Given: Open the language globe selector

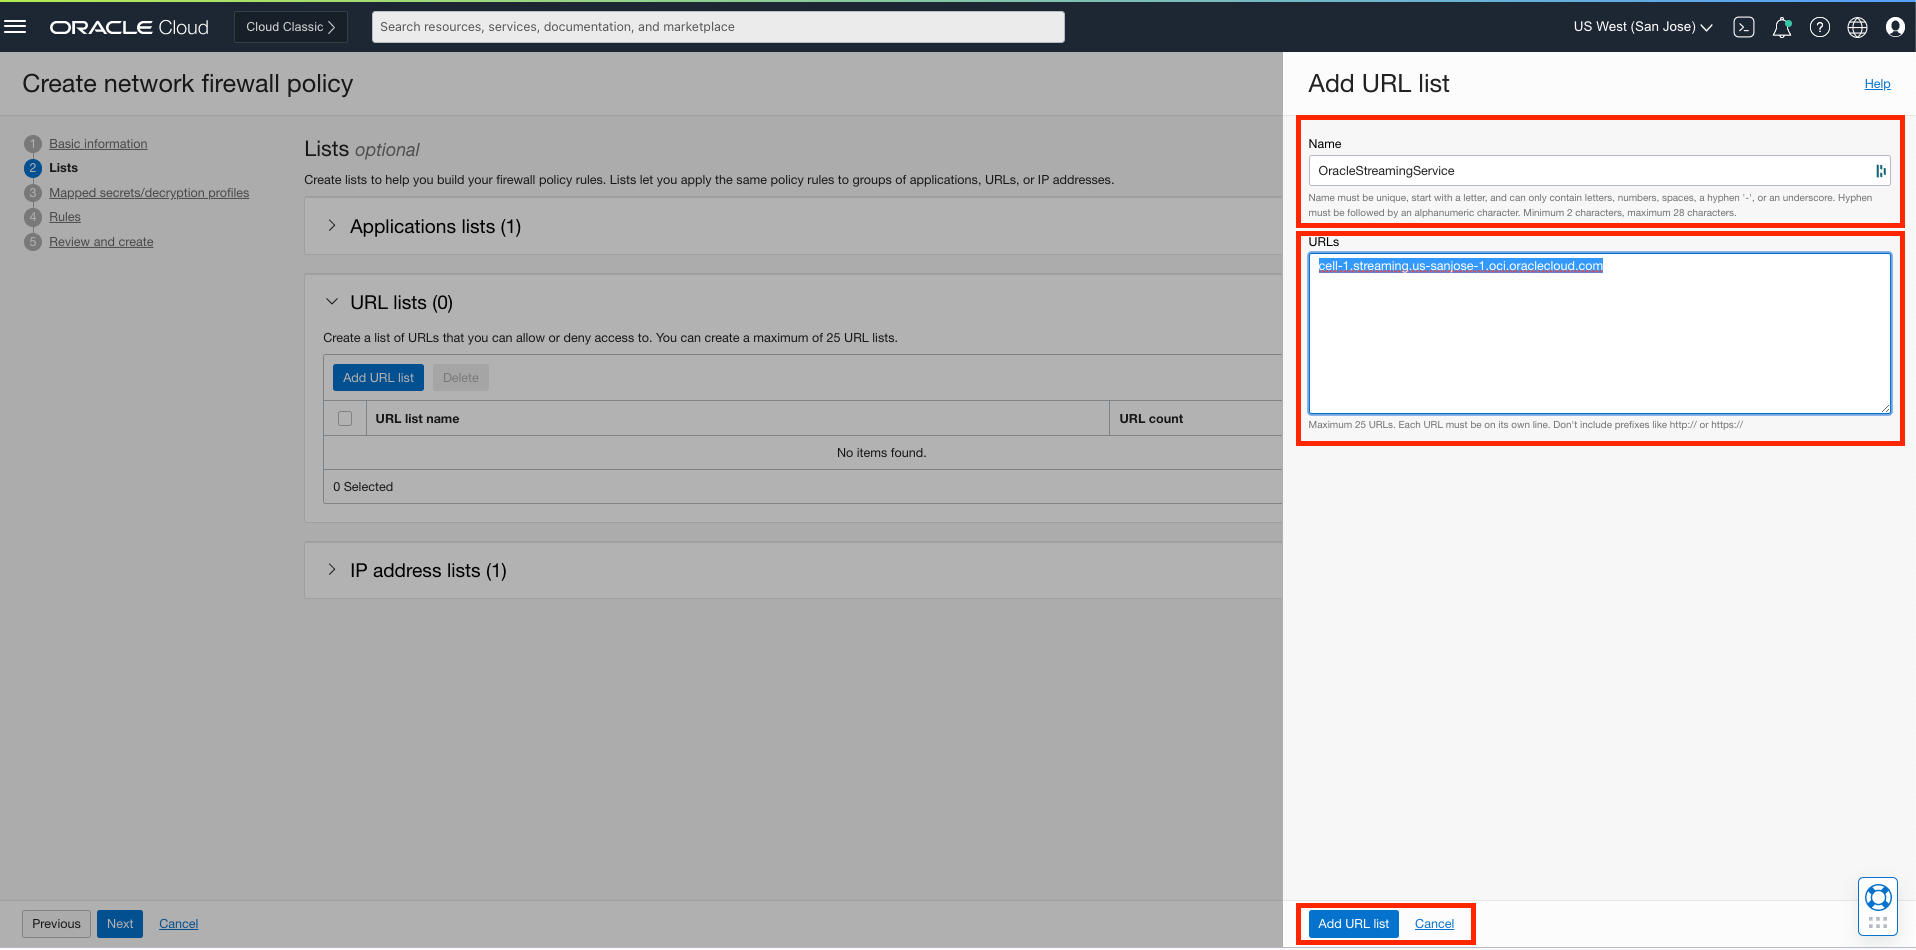Looking at the screenshot, I should click(1857, 27).
